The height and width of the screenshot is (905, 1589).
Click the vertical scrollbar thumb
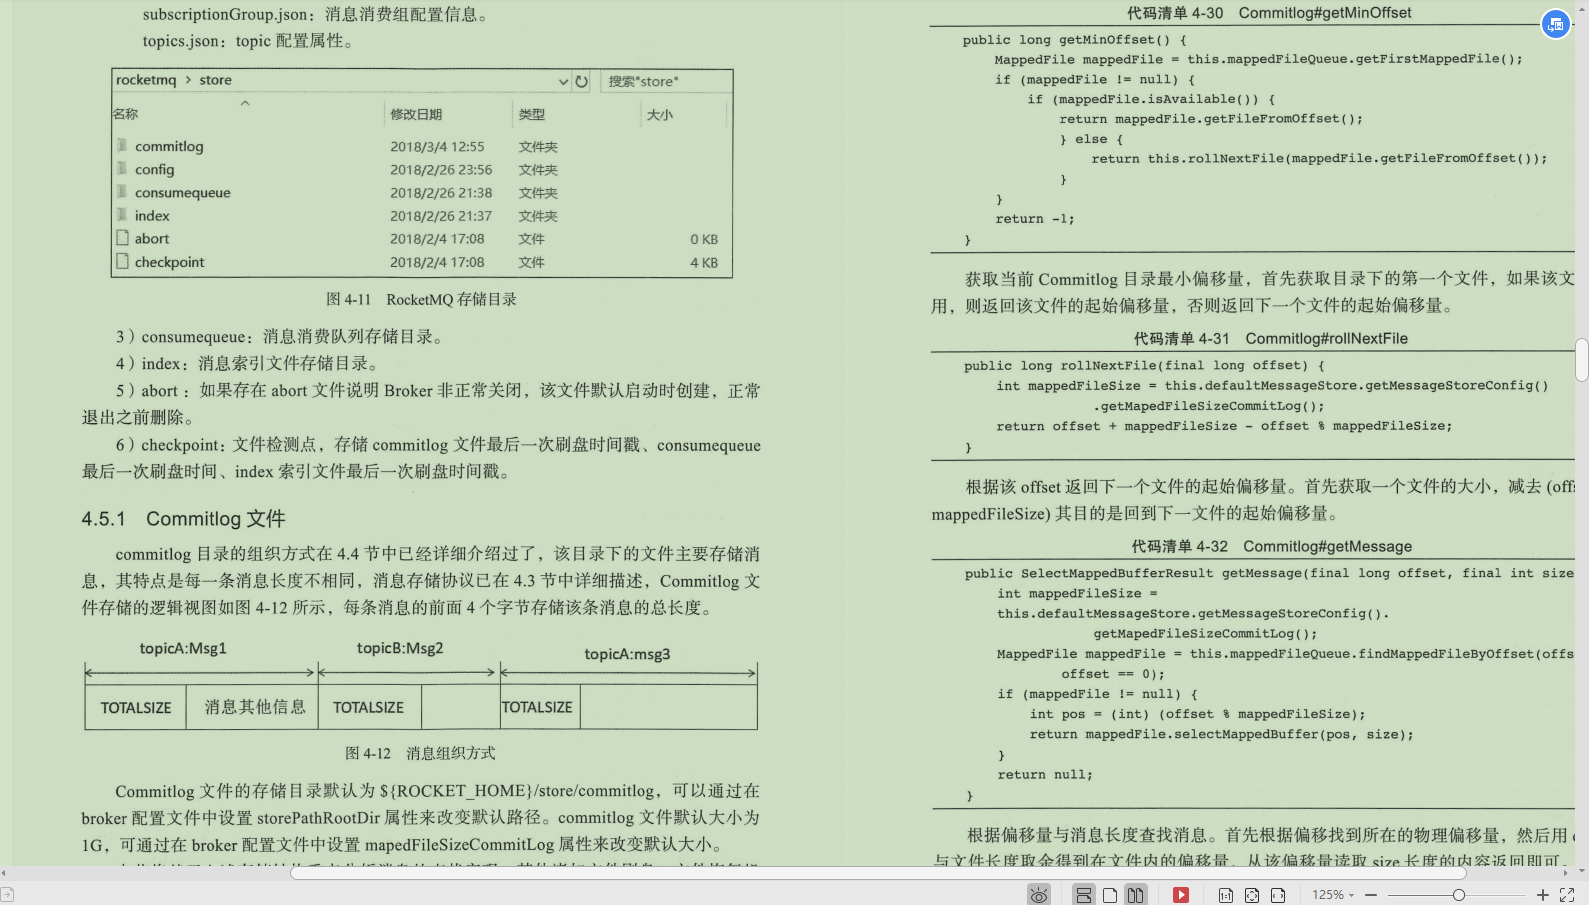point(1582,360)
